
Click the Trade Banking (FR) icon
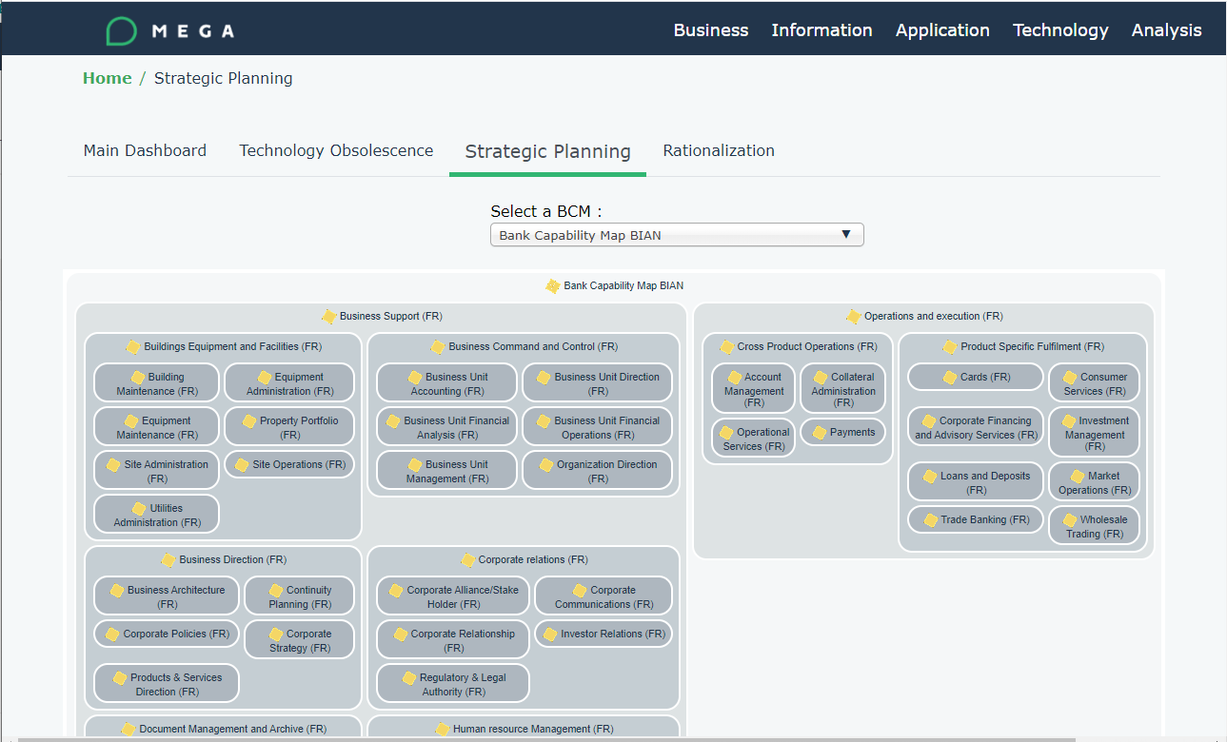[x=929, y=520]
